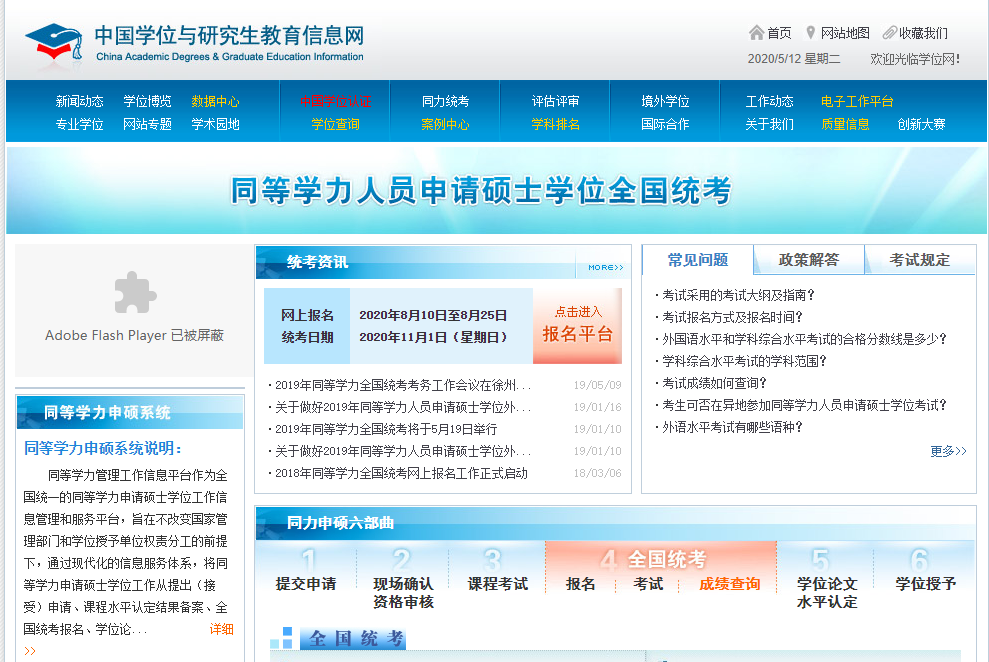989x662 pixels.
Task: Expand 更多>> under the FAQ list
Action: [947, 451]
